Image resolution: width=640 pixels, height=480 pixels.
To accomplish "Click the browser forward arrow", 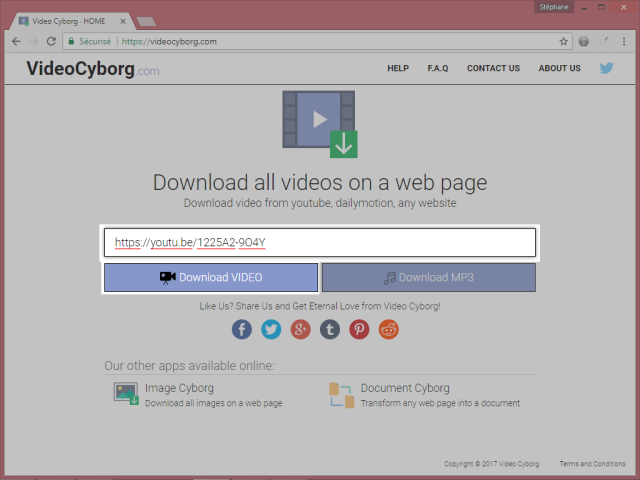I will [34, 41].
